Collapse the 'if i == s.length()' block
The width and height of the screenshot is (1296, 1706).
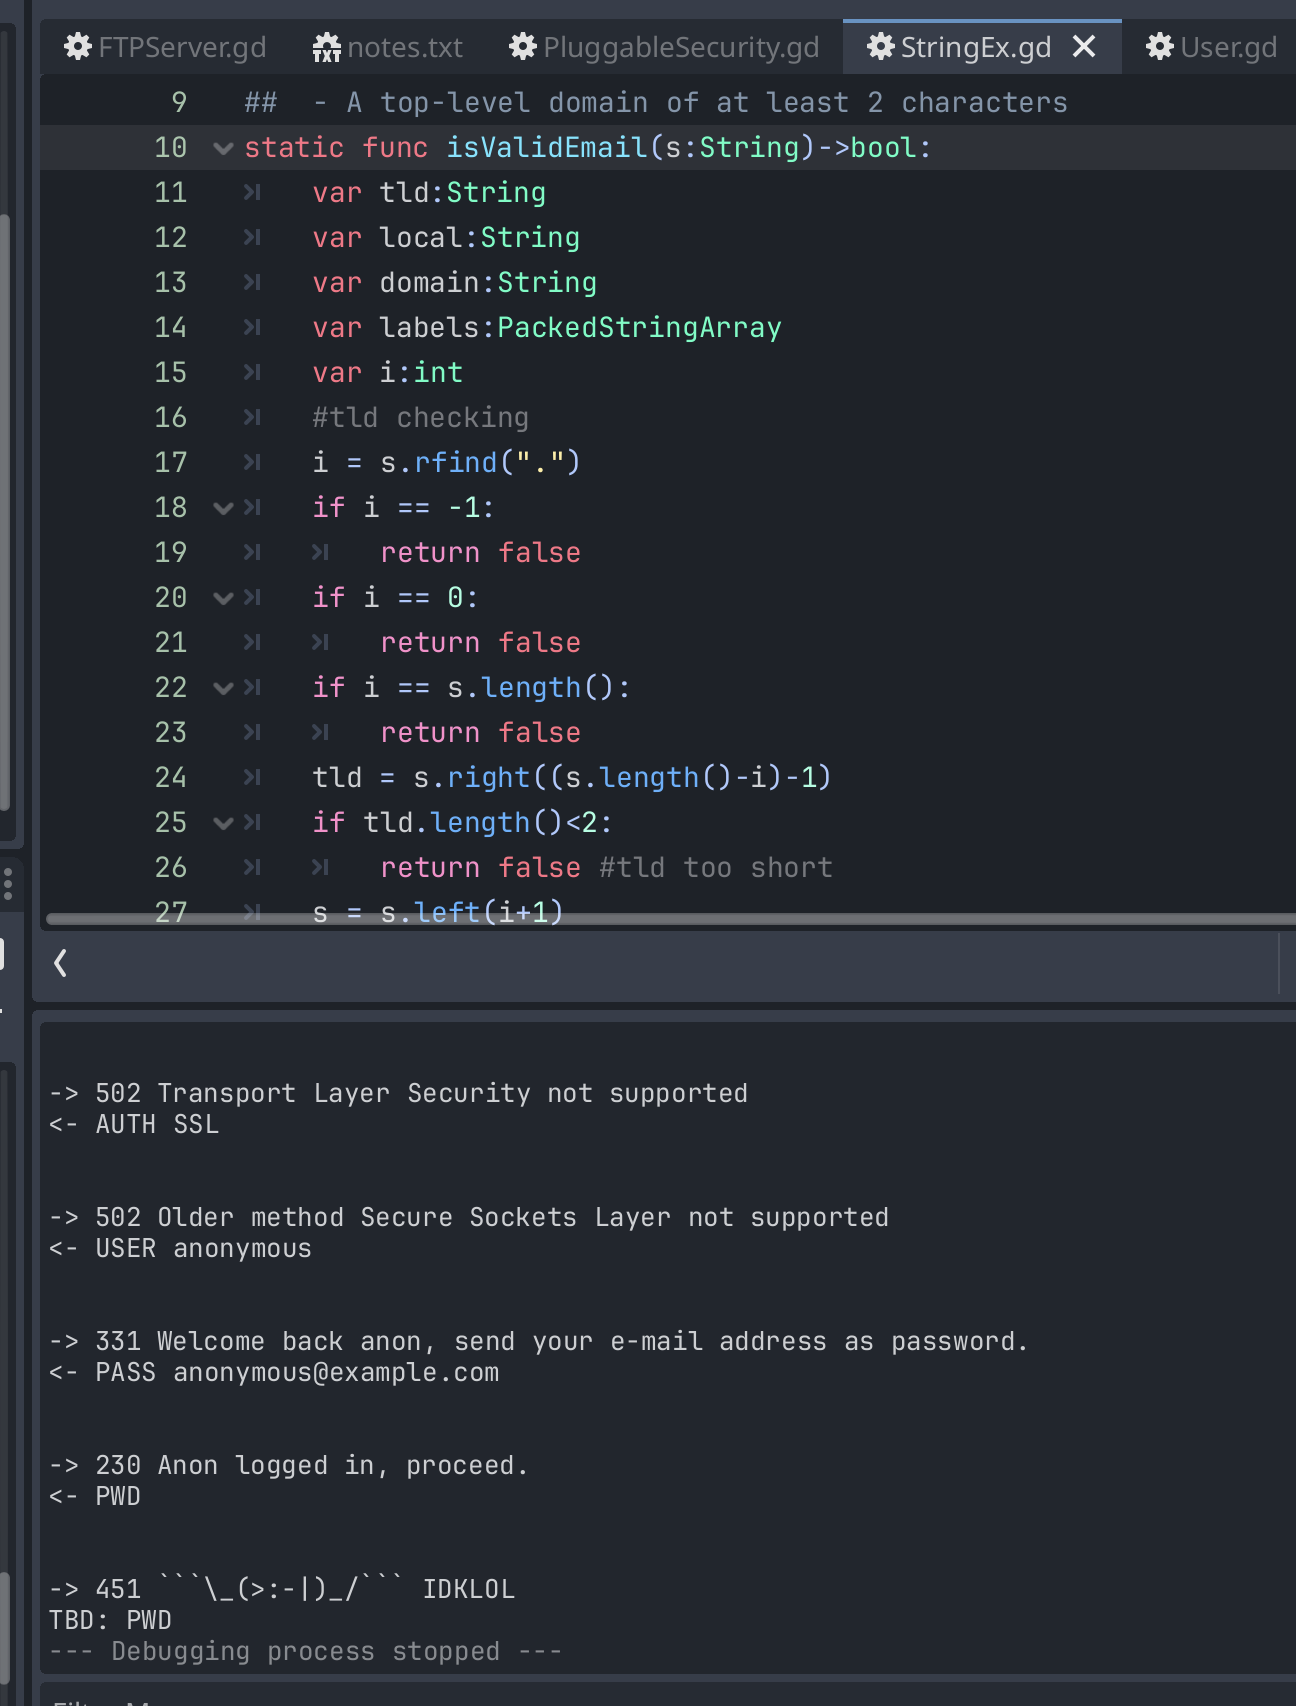click(x=223, y=689)
